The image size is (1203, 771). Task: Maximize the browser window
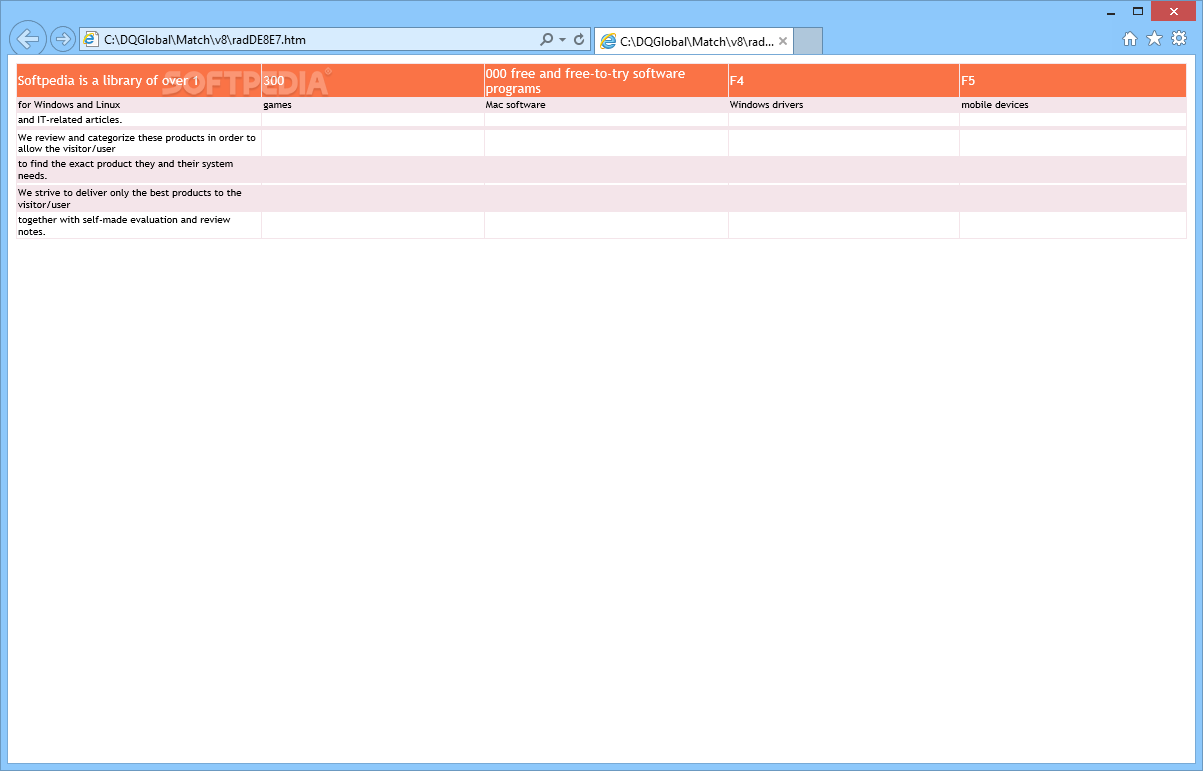click(1138, 11)
